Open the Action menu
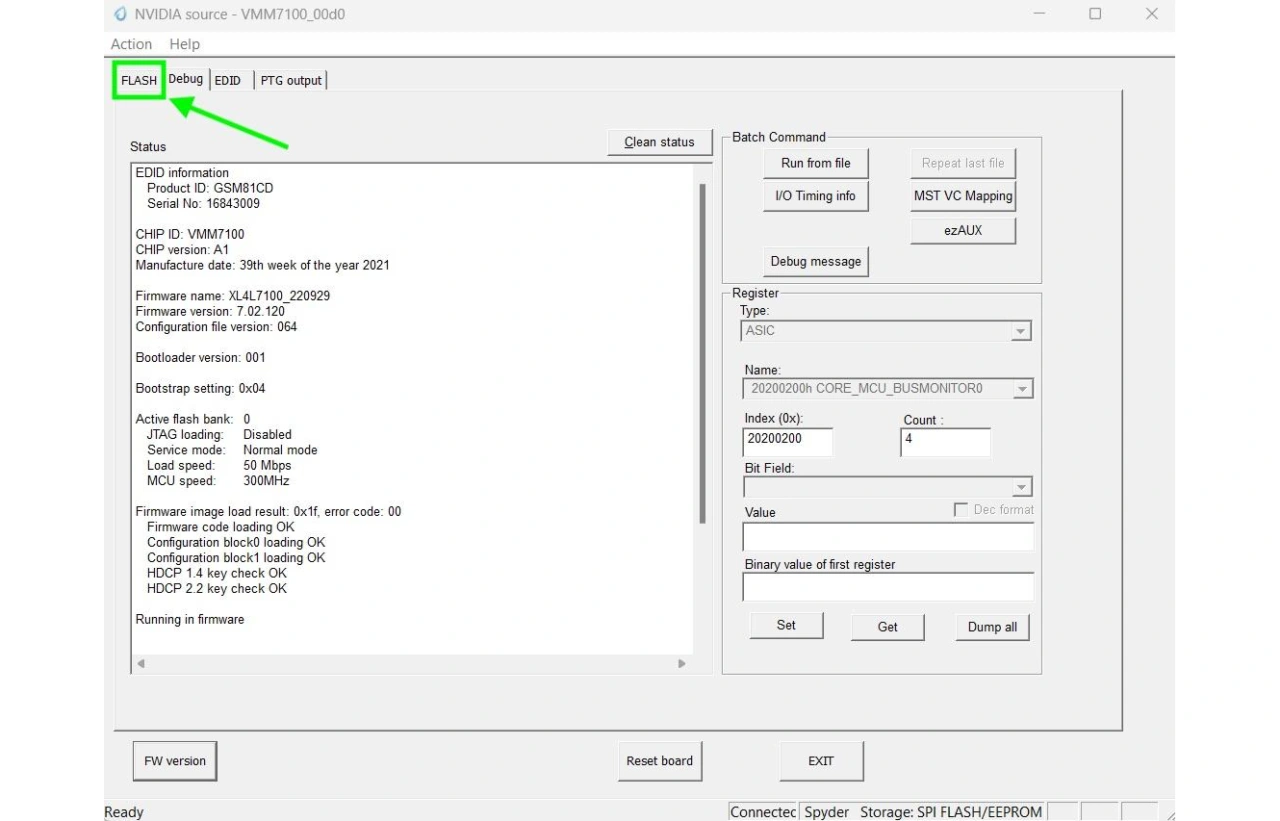Image resolution: width=1280 pixels, height=821 pixels. (x=130, y=44)
